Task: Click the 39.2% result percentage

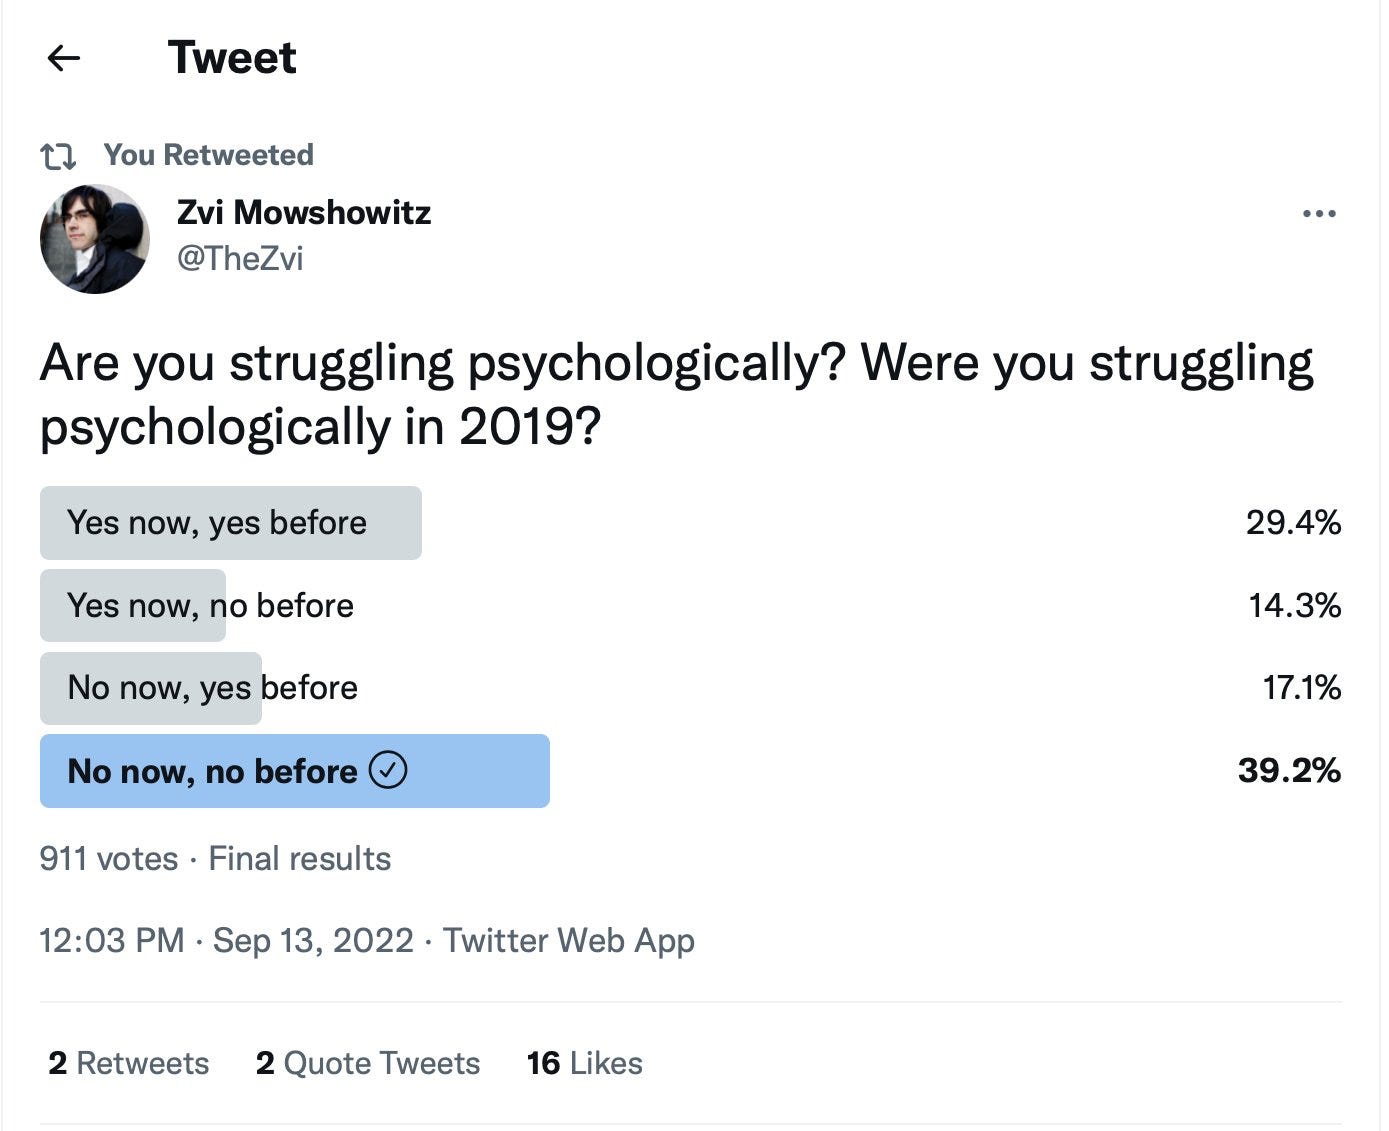Action: (x=1289, y=771)
